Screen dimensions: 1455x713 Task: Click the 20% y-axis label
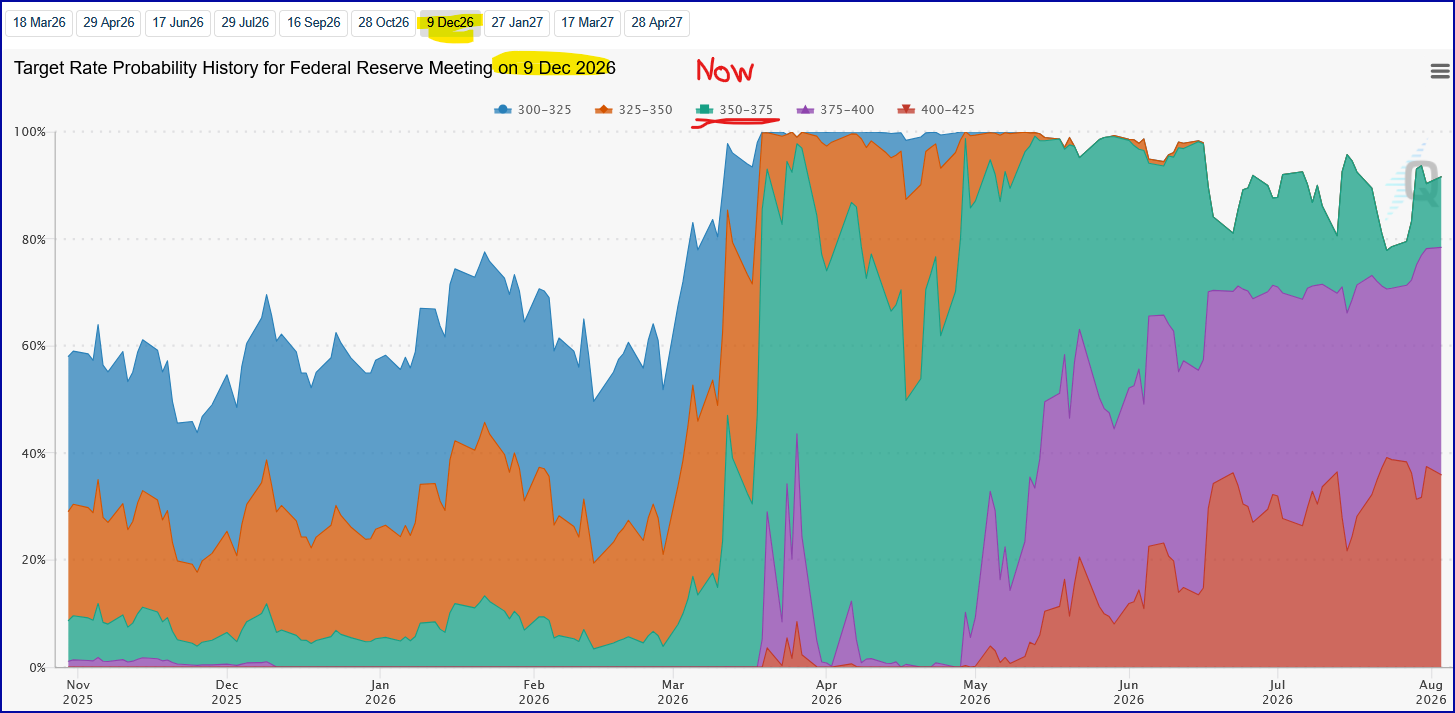tap(33, 560)
